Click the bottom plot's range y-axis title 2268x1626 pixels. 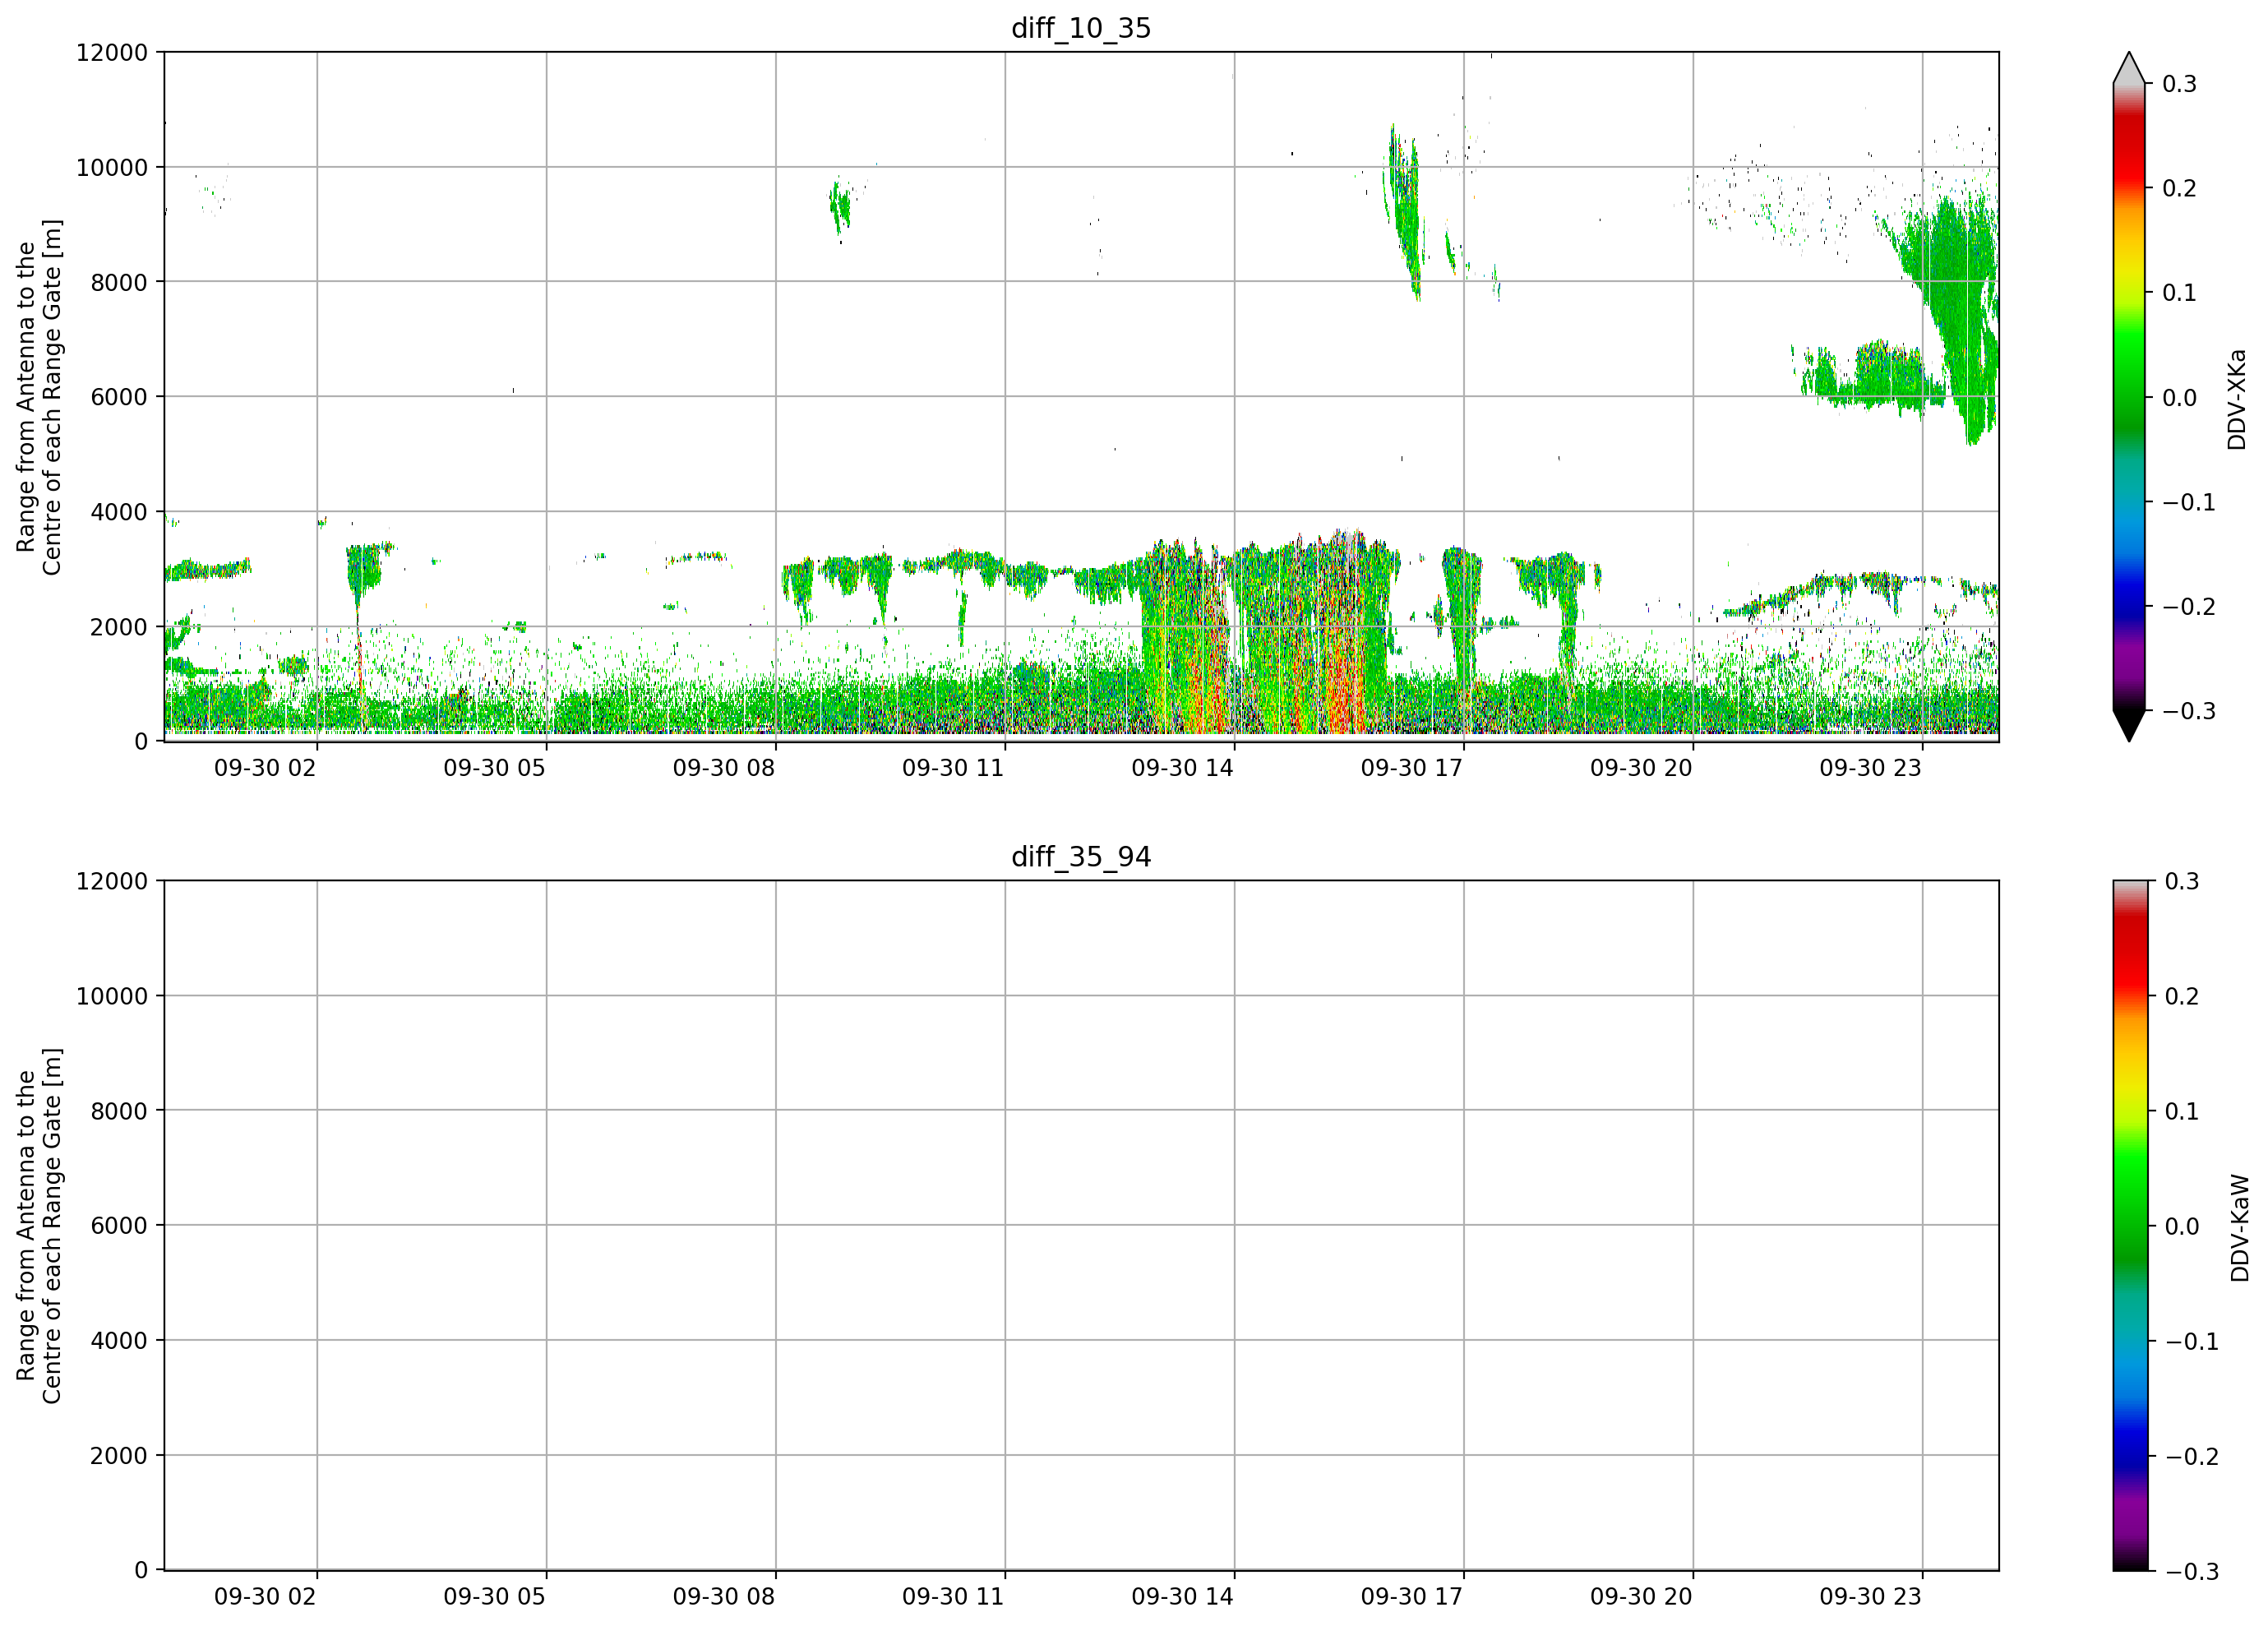tap(39, 1226)
